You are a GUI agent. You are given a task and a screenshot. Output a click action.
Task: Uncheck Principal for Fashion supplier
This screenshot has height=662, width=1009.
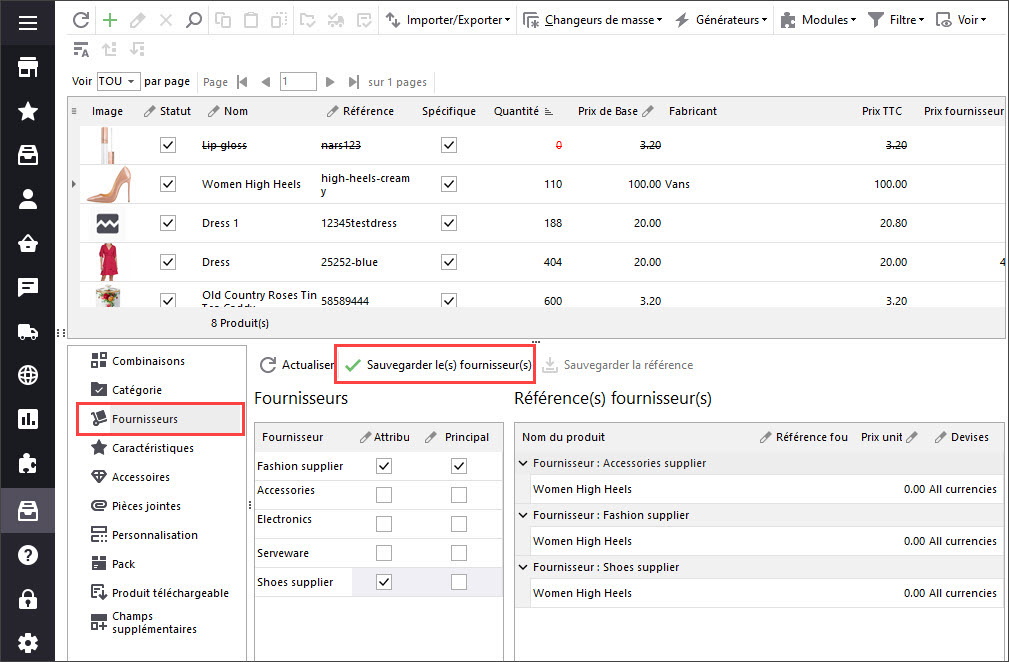click(459, 466)
